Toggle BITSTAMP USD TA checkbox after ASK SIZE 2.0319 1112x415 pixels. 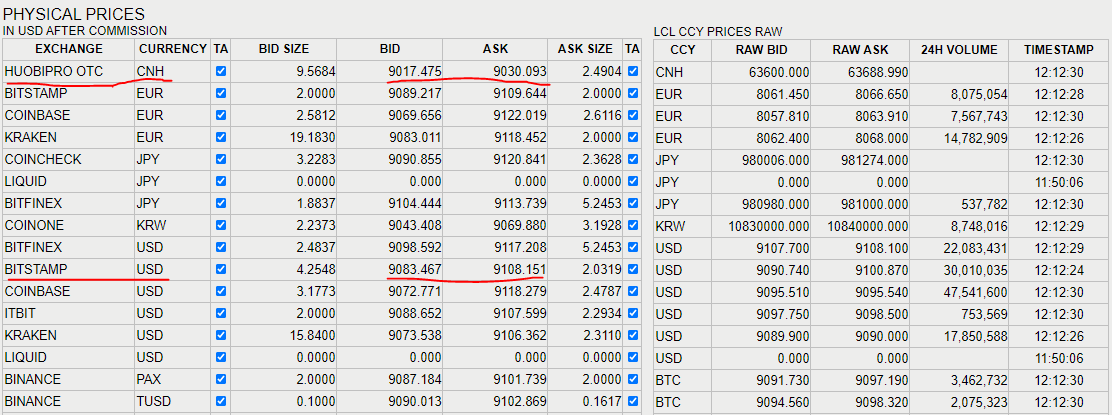(633, 269)
